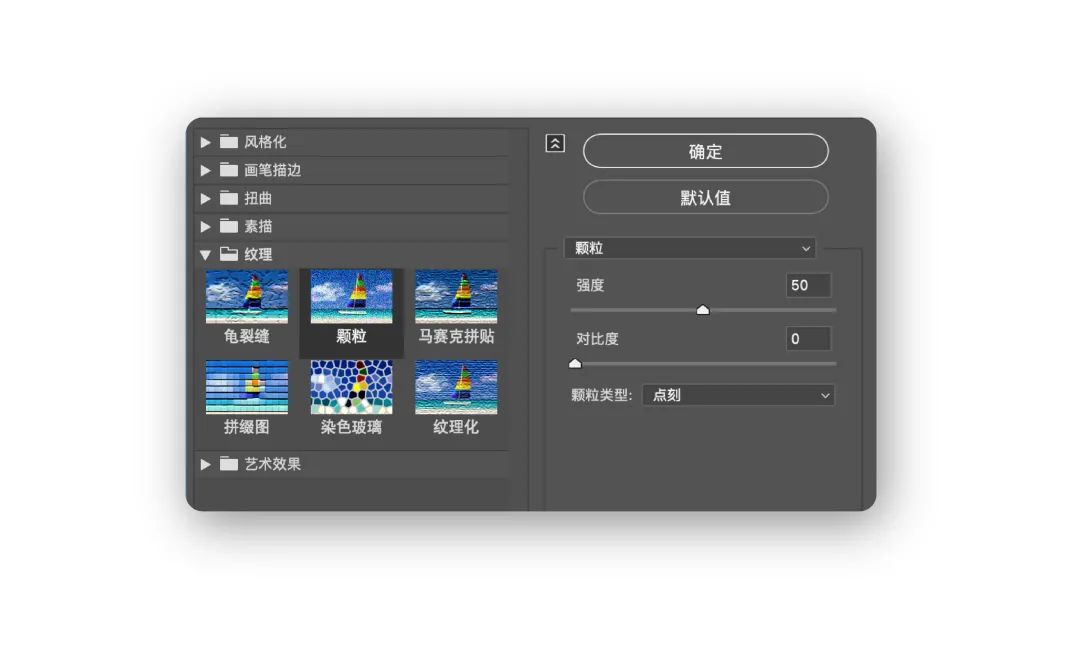Expand the 素描 filter group

point(206,226)
